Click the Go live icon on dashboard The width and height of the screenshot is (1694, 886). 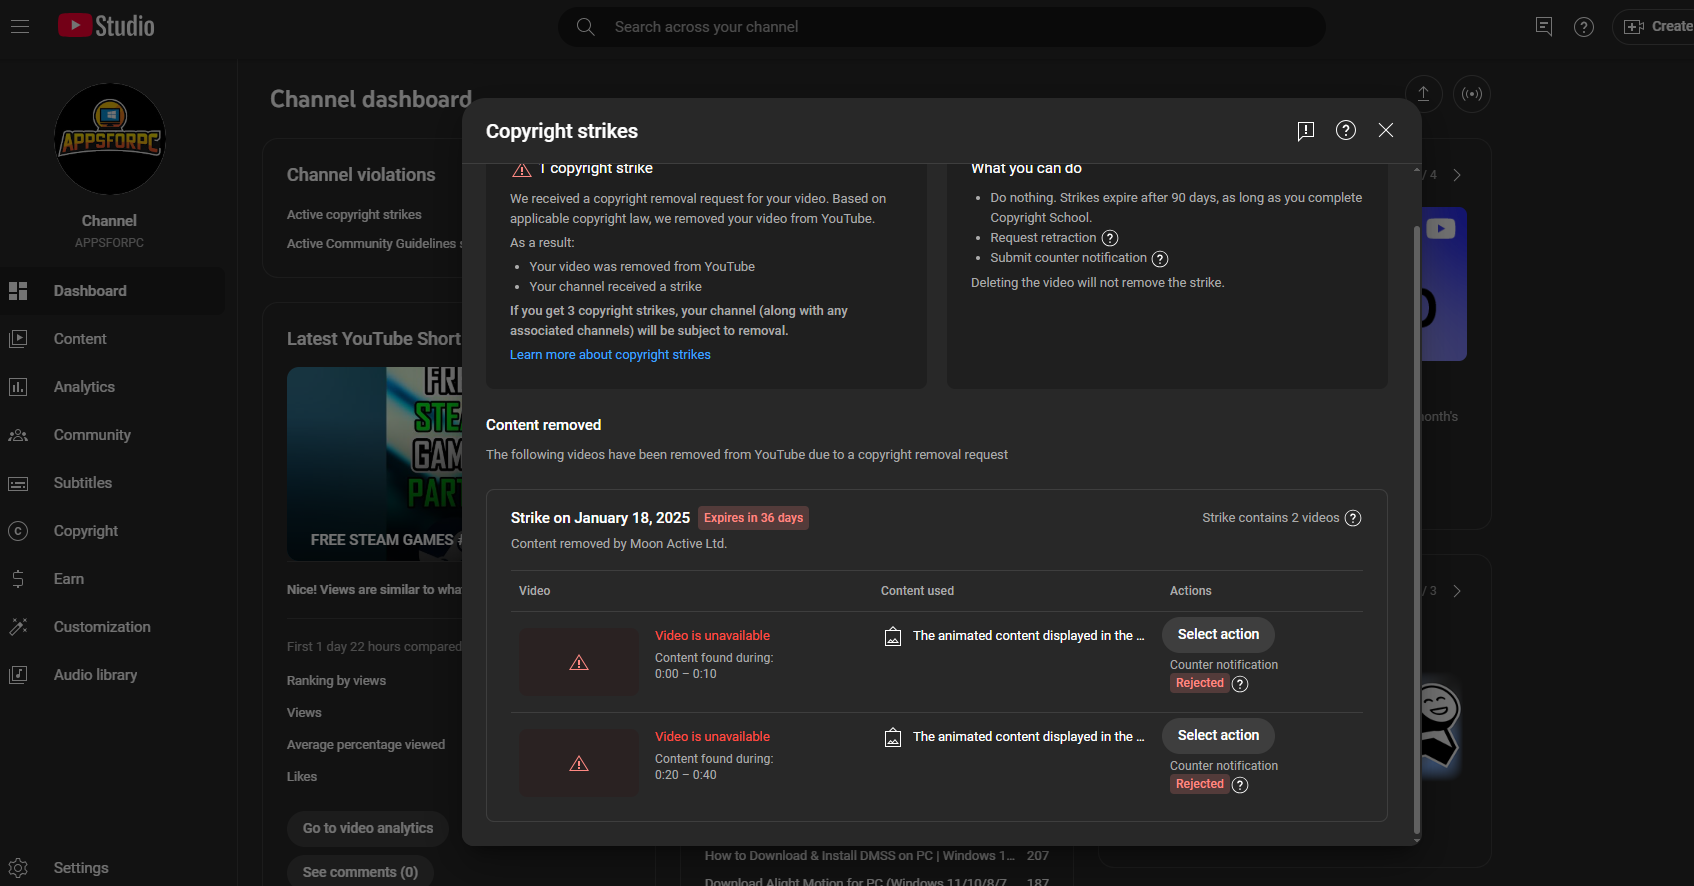pos(1472,94)
